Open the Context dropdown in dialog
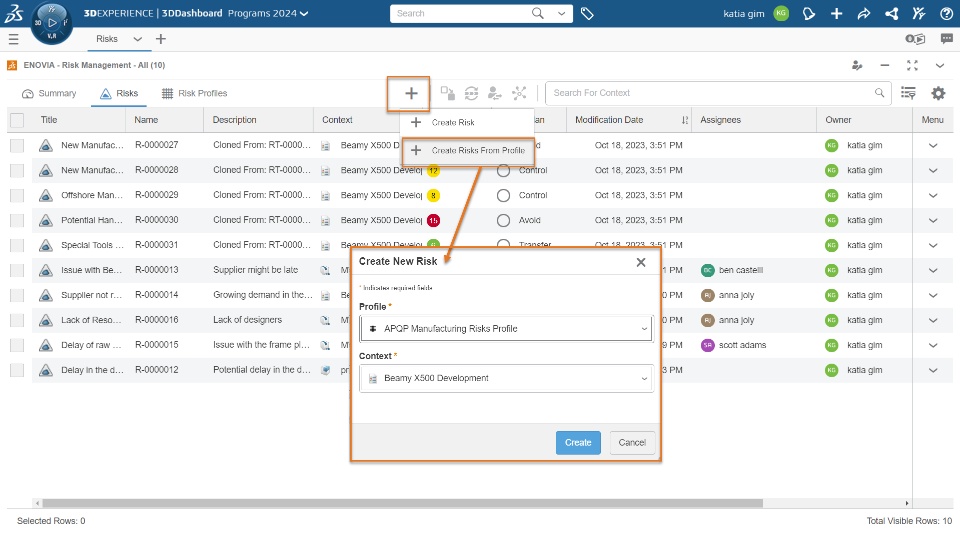This screenshot has height=539, width=960. pos(506,379)
